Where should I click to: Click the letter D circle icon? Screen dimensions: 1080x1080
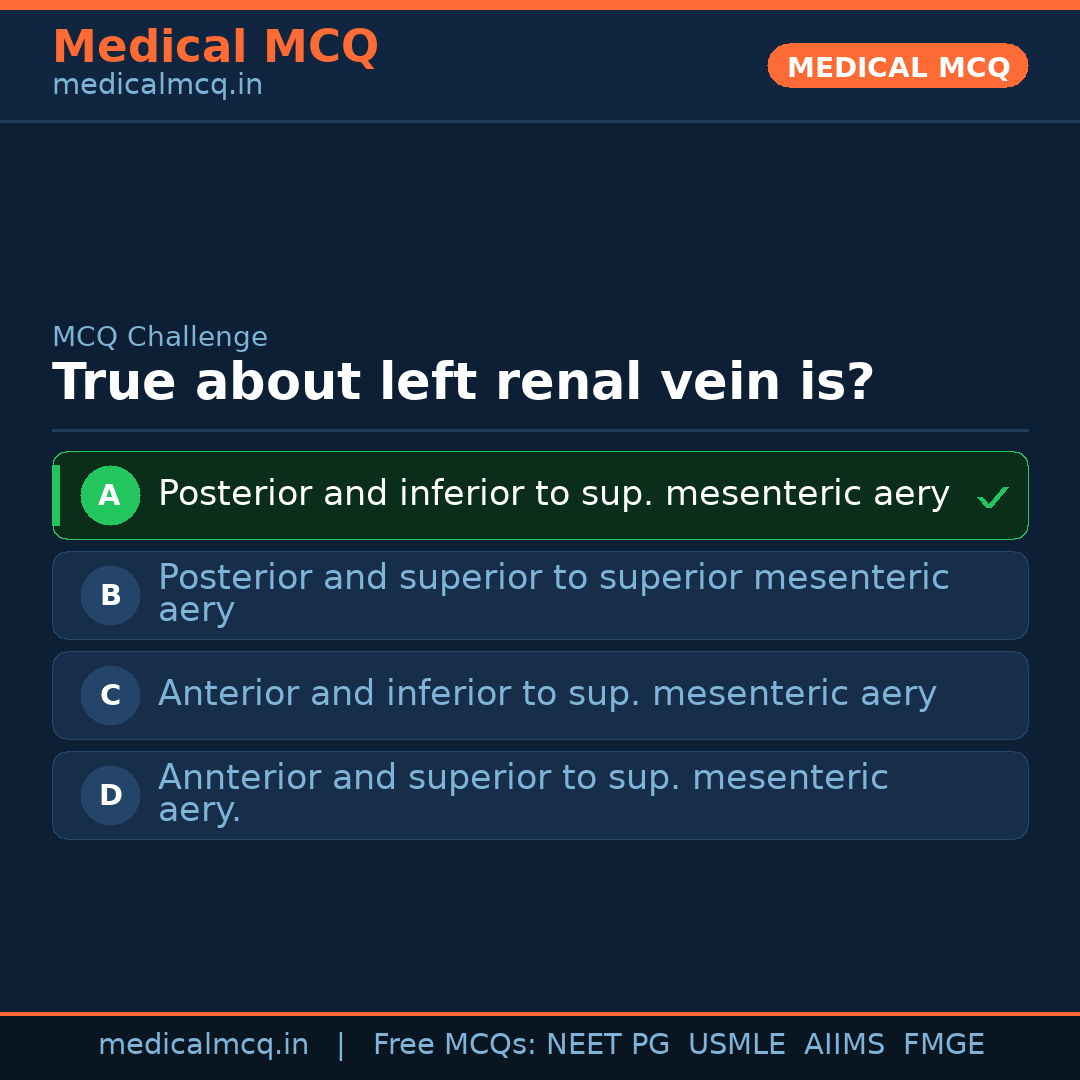pyautogui.click(x=110, y=795)
